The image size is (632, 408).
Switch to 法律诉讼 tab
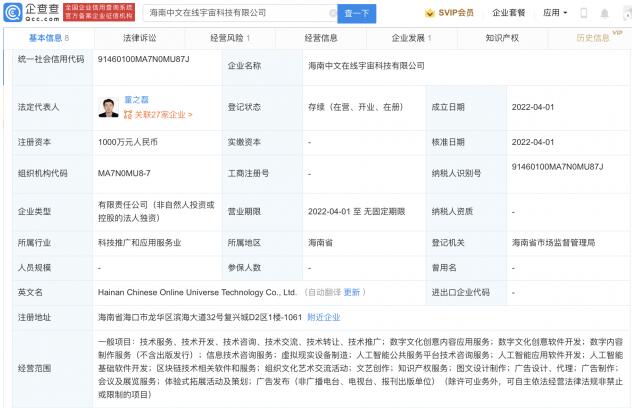click(139, 38)
